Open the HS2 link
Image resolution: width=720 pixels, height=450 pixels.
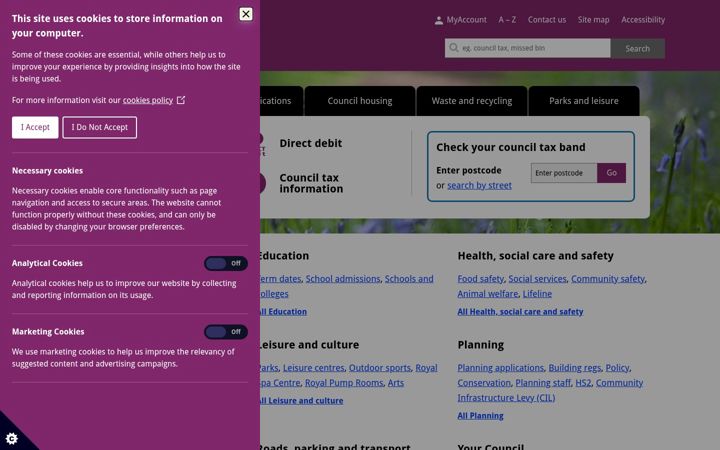pyautogui.click(x=583, y=383)
